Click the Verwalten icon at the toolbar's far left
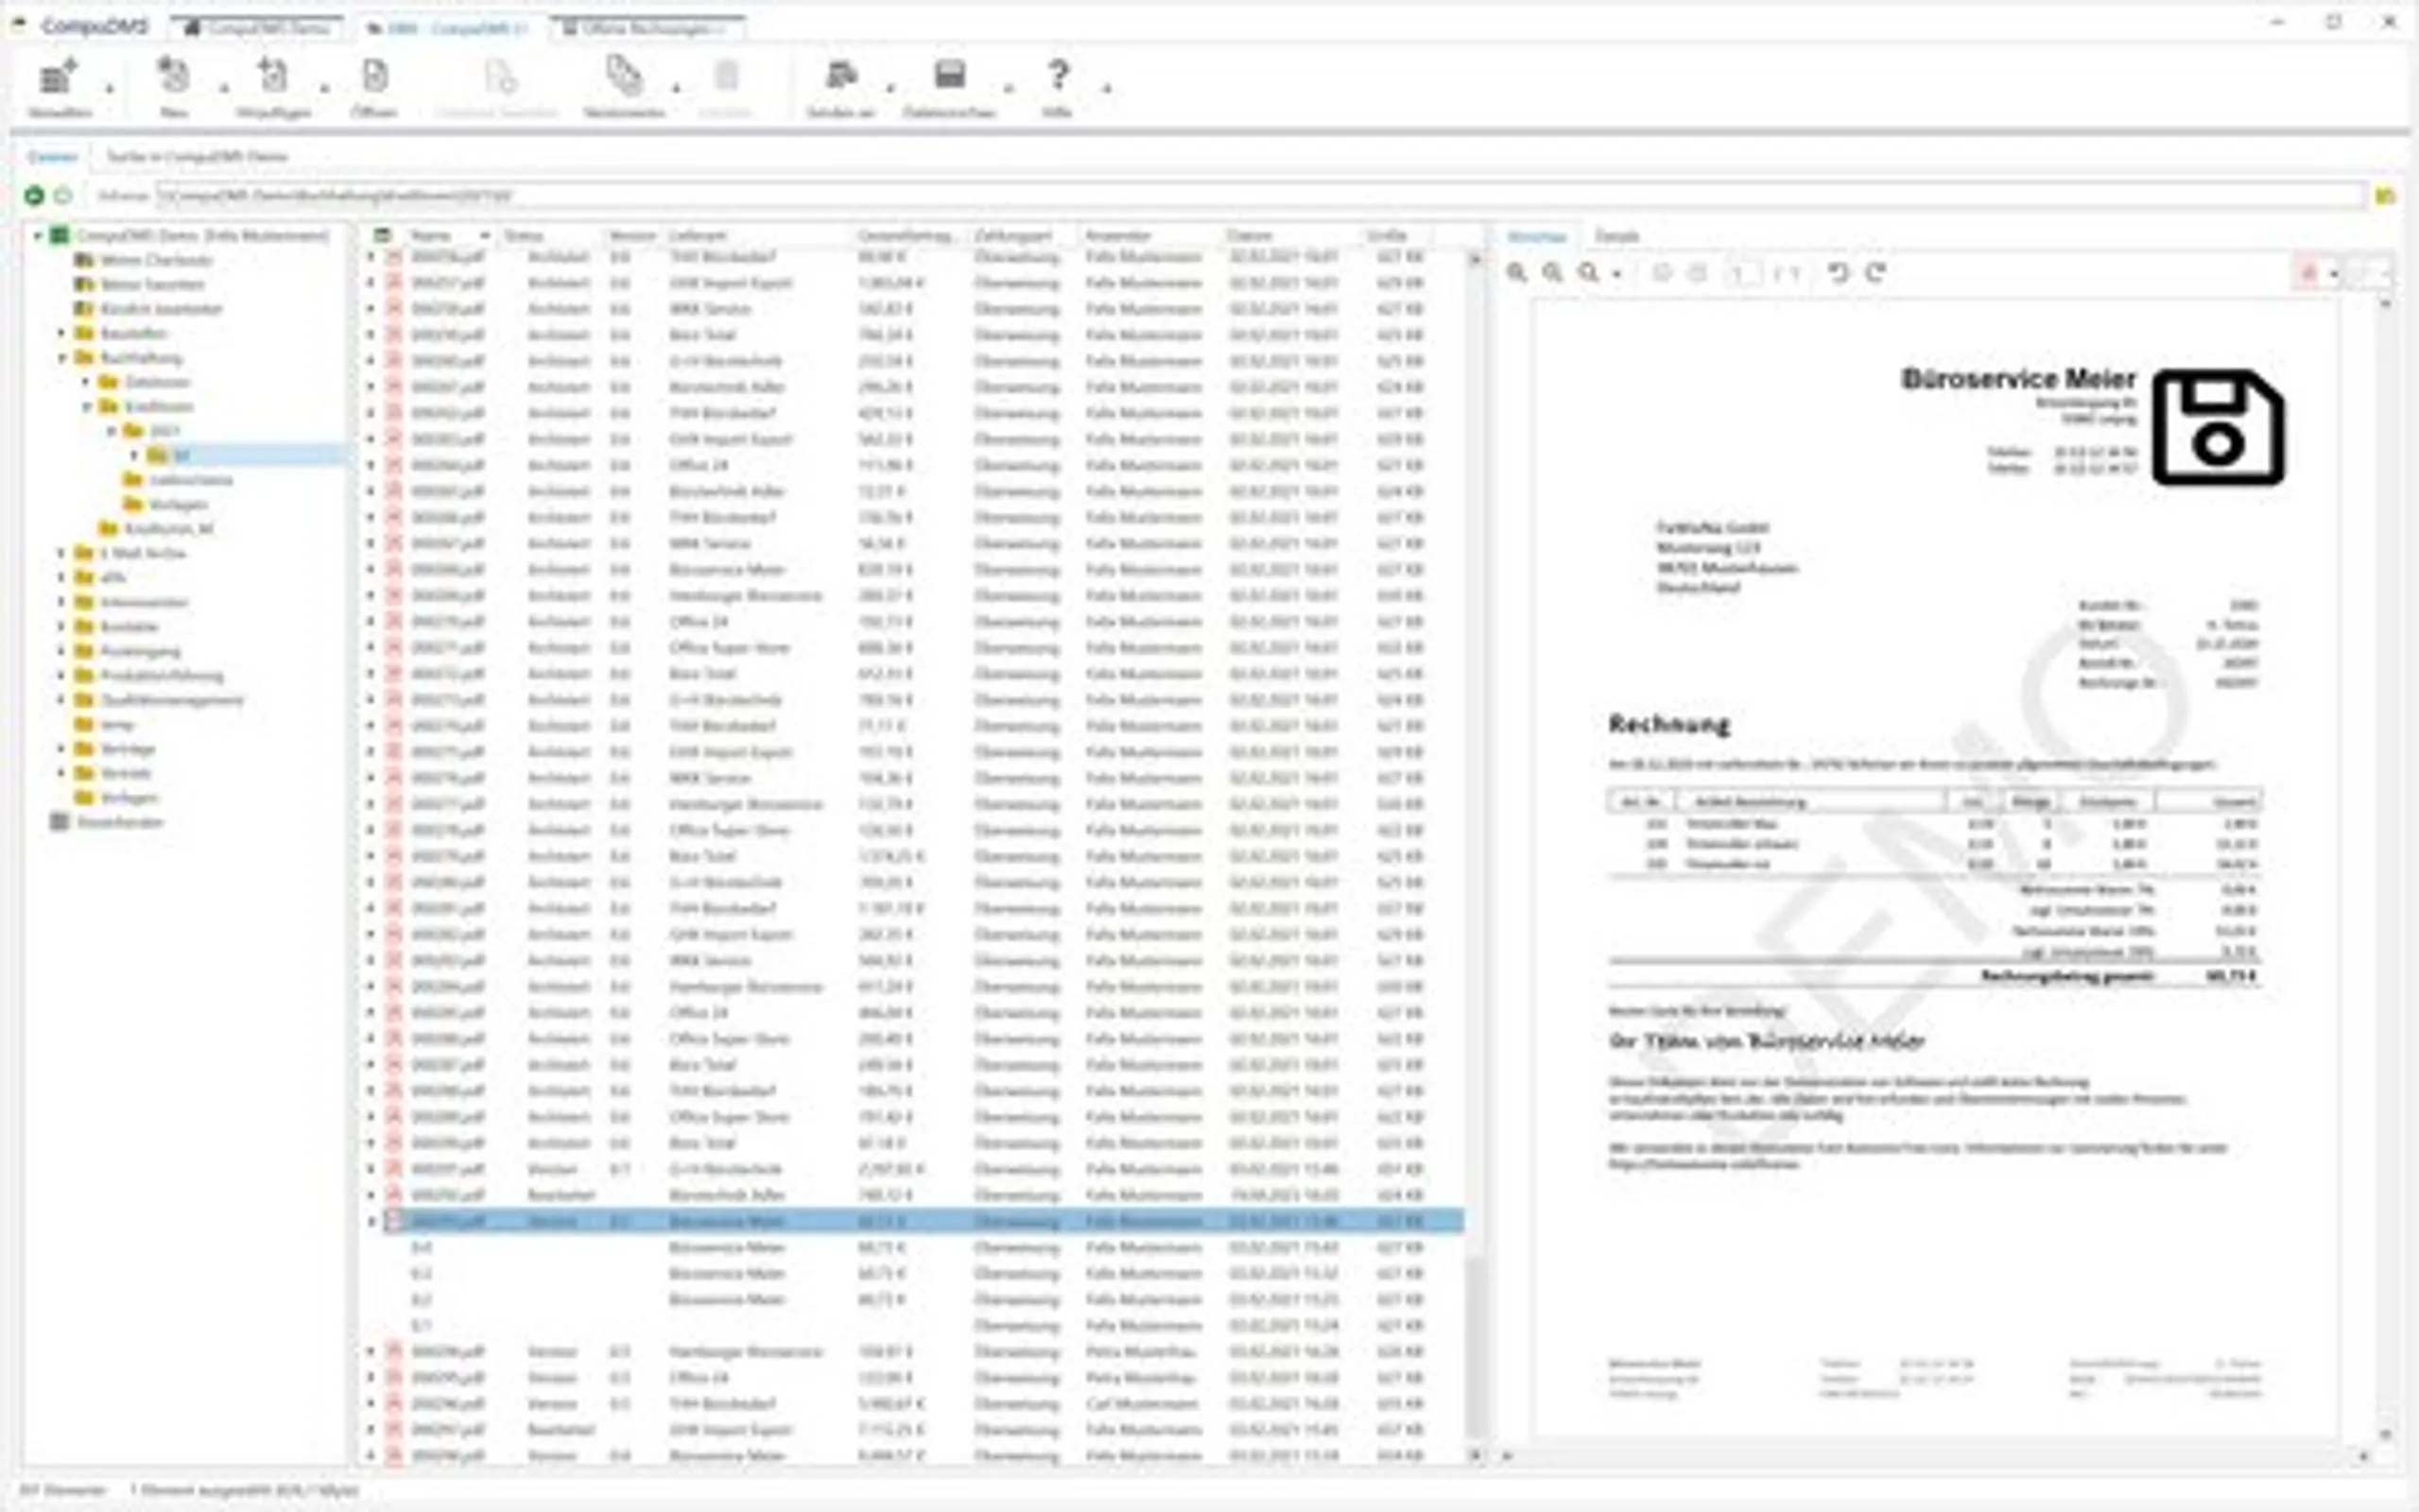Screen dimensions: 2419x1512 coord(57,80)
